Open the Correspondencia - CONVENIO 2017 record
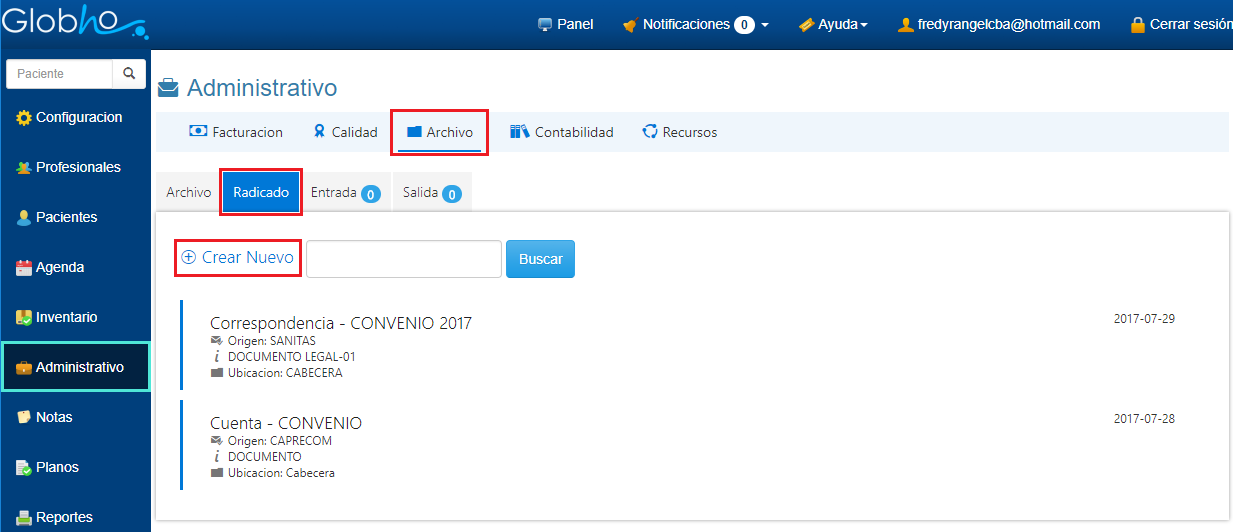 click(340, 323)
